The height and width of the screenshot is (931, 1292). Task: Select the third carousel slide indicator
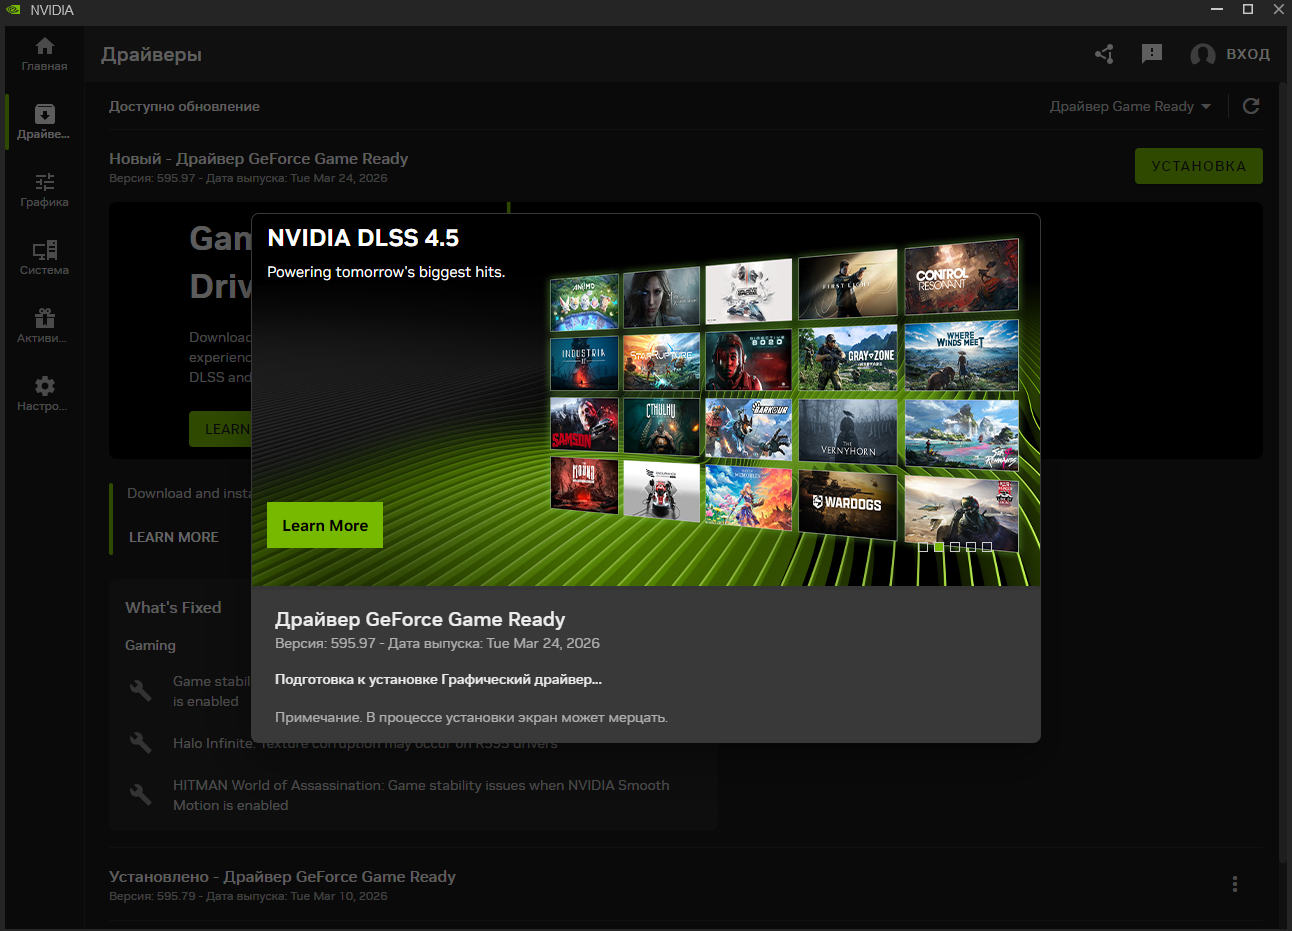click(x=955, y=547)
